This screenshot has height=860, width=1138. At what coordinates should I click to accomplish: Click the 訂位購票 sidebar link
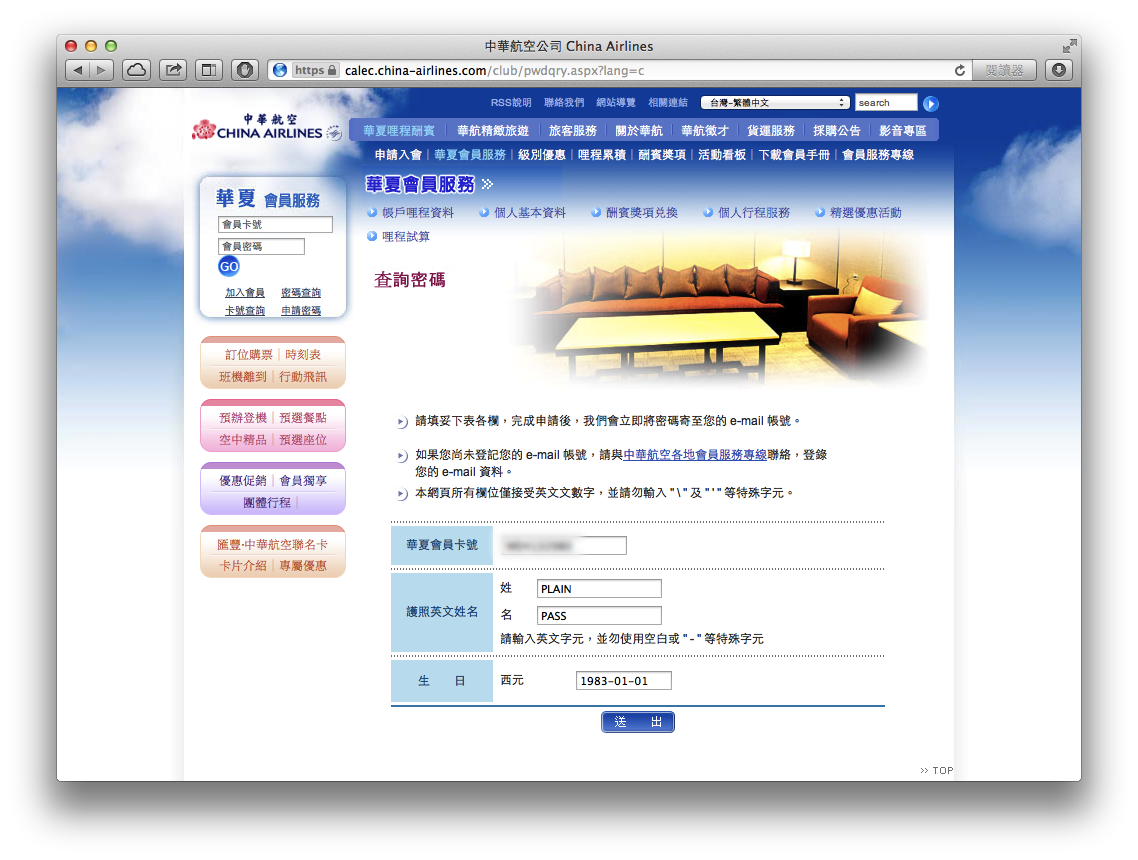coord(248,355)
